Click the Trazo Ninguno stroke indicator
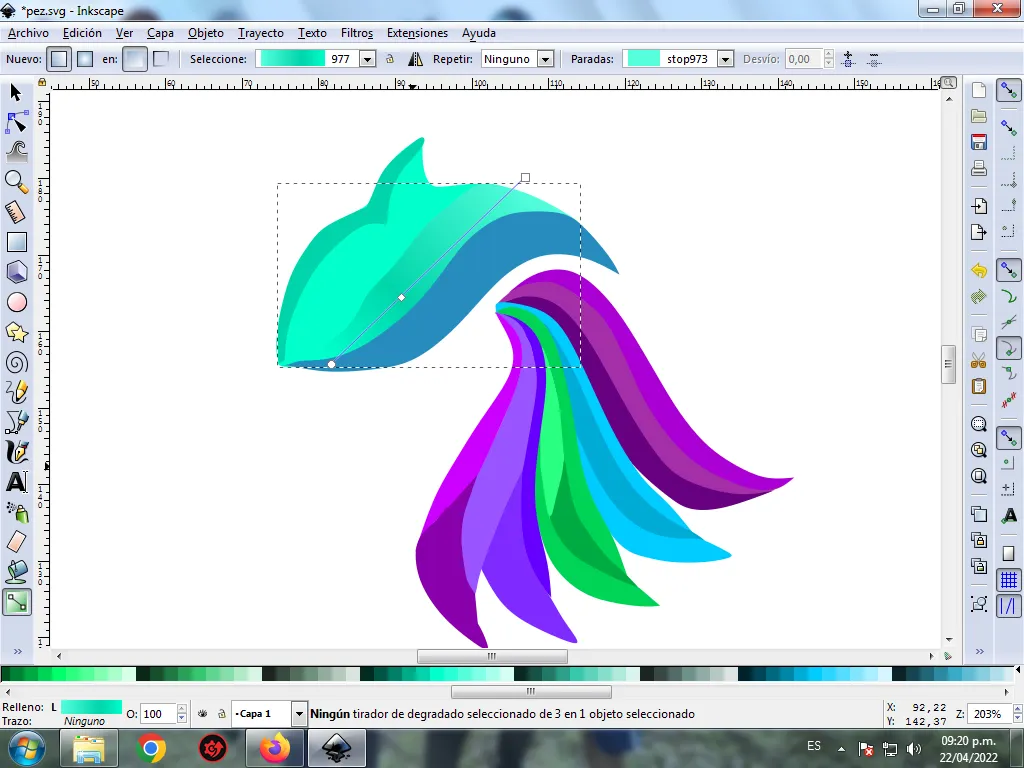Viewport: 1024px width, 768px height. coord(84,721)
